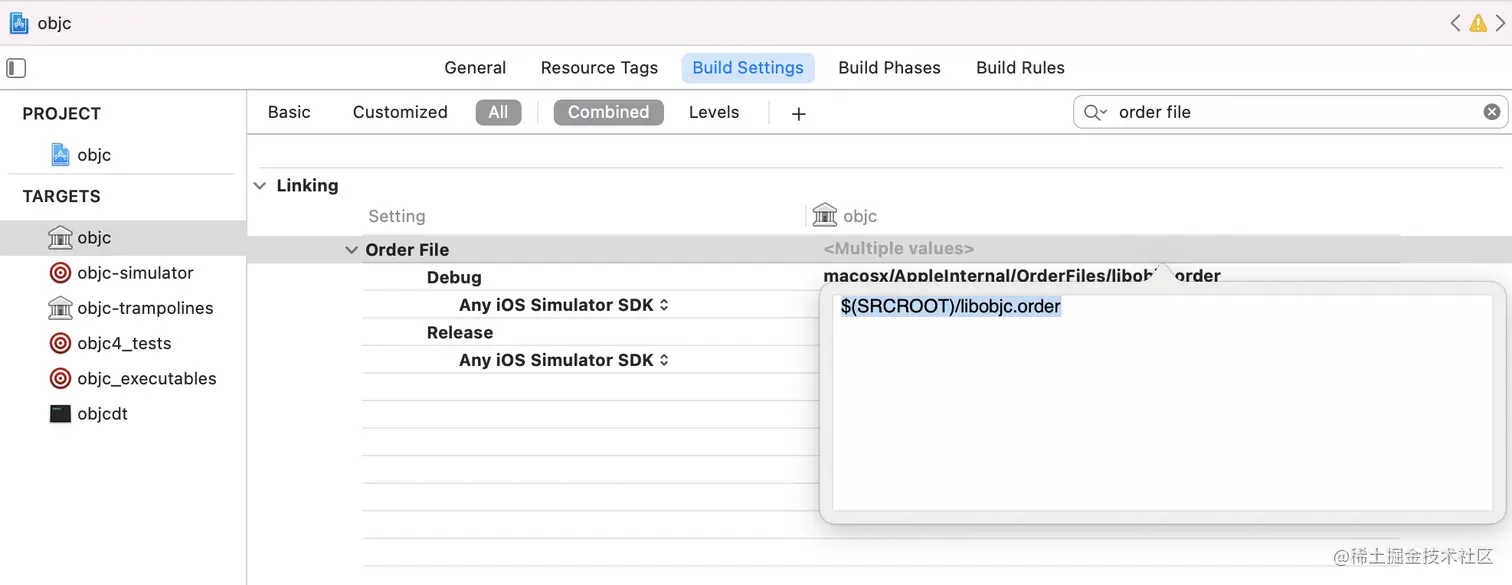Click objc_executables target bullseye icon
Screen dimensions: 1512x585
point(60,378)
